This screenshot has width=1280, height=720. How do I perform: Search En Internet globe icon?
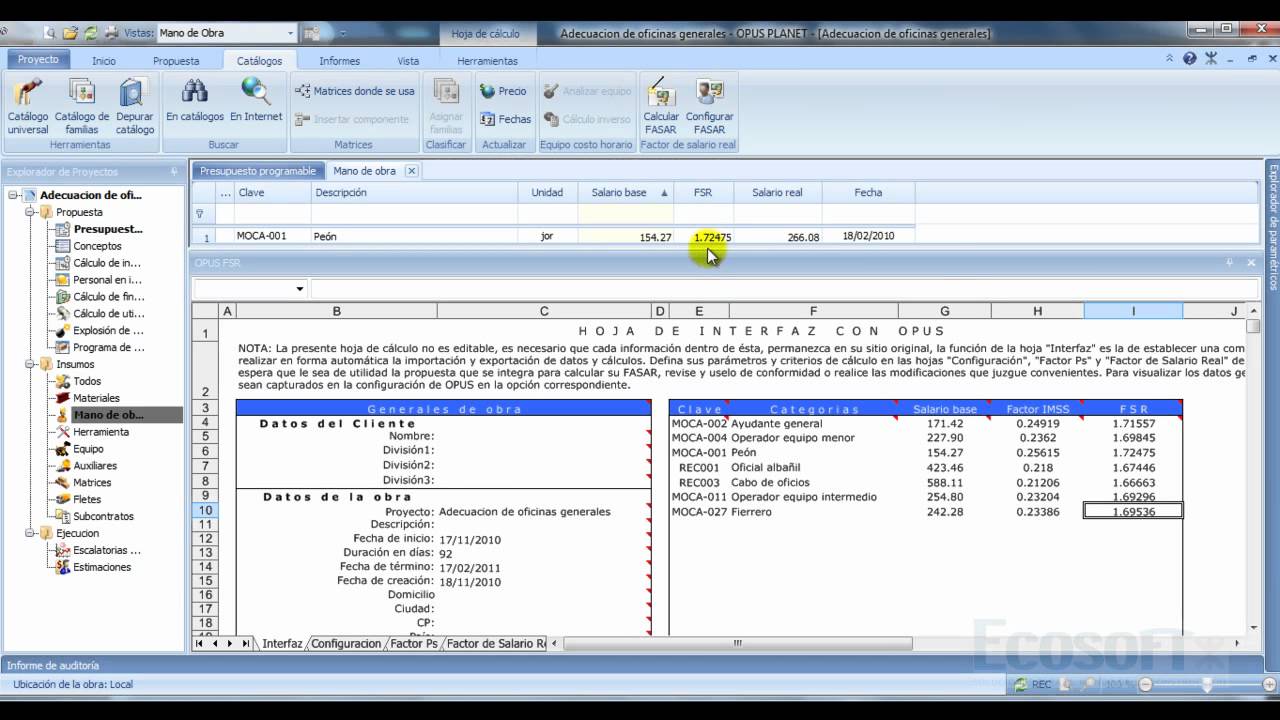click(256, 100)
